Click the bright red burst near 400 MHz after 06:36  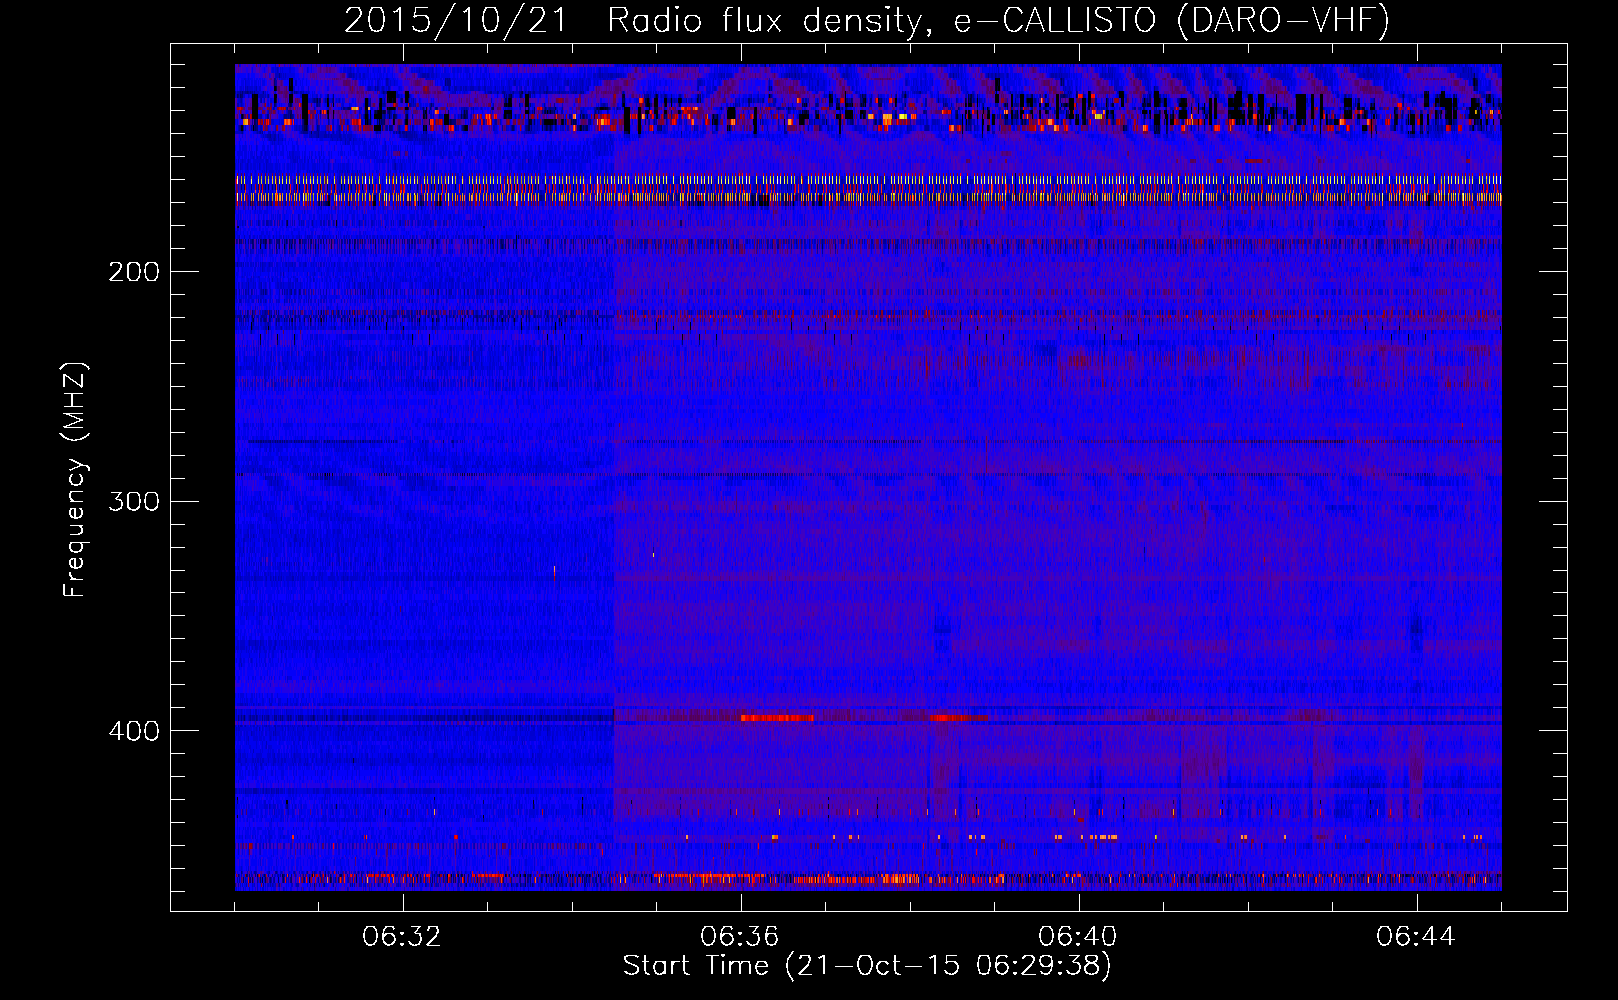coord(777,718)
